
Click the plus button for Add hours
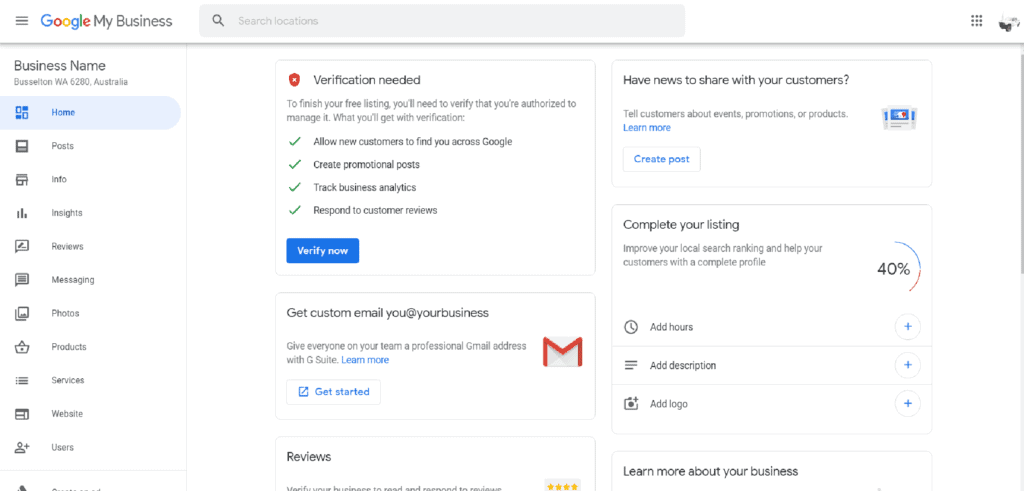[x=908, y=327]
